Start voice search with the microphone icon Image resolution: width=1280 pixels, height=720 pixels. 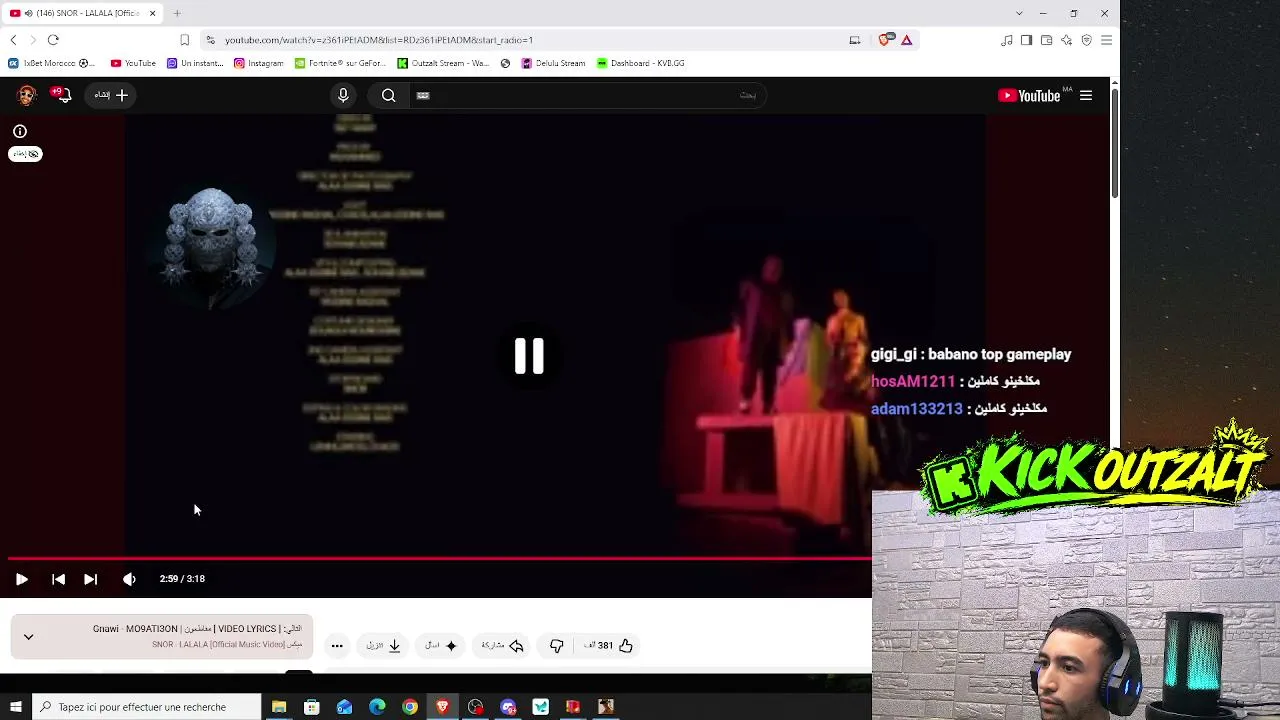point(343,95)
